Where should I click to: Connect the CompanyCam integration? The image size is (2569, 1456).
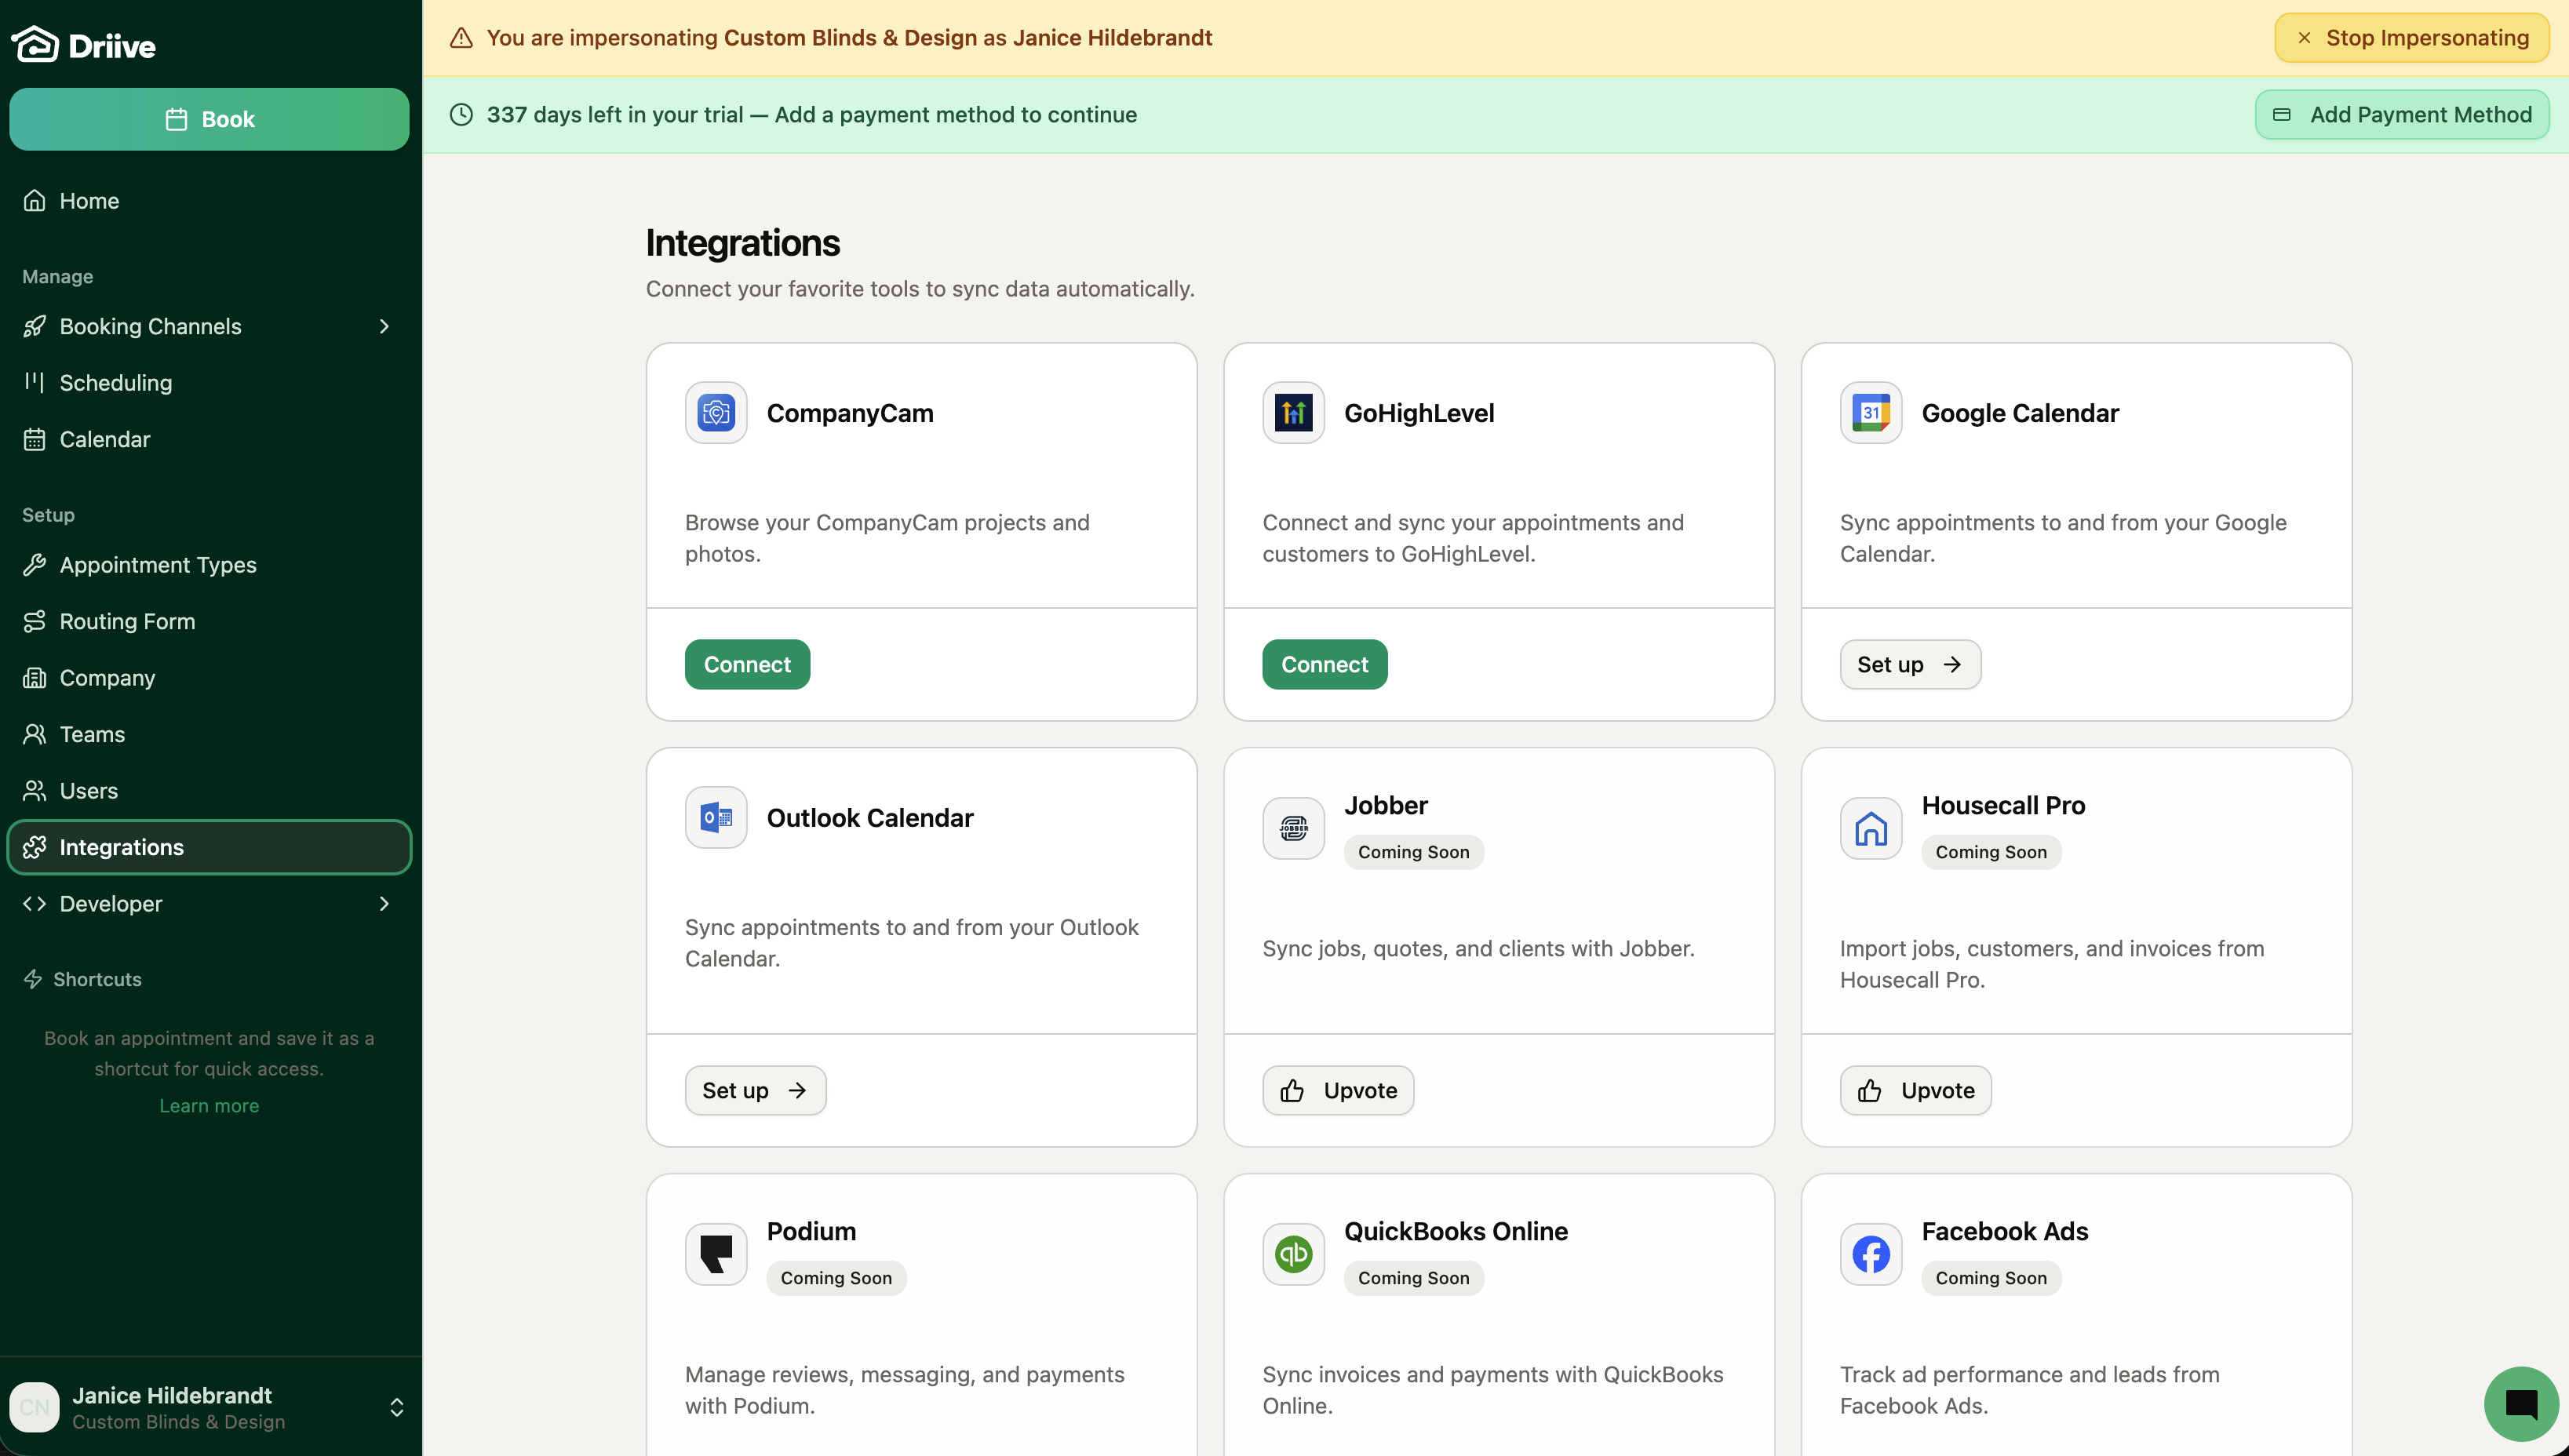pos(746,664)
